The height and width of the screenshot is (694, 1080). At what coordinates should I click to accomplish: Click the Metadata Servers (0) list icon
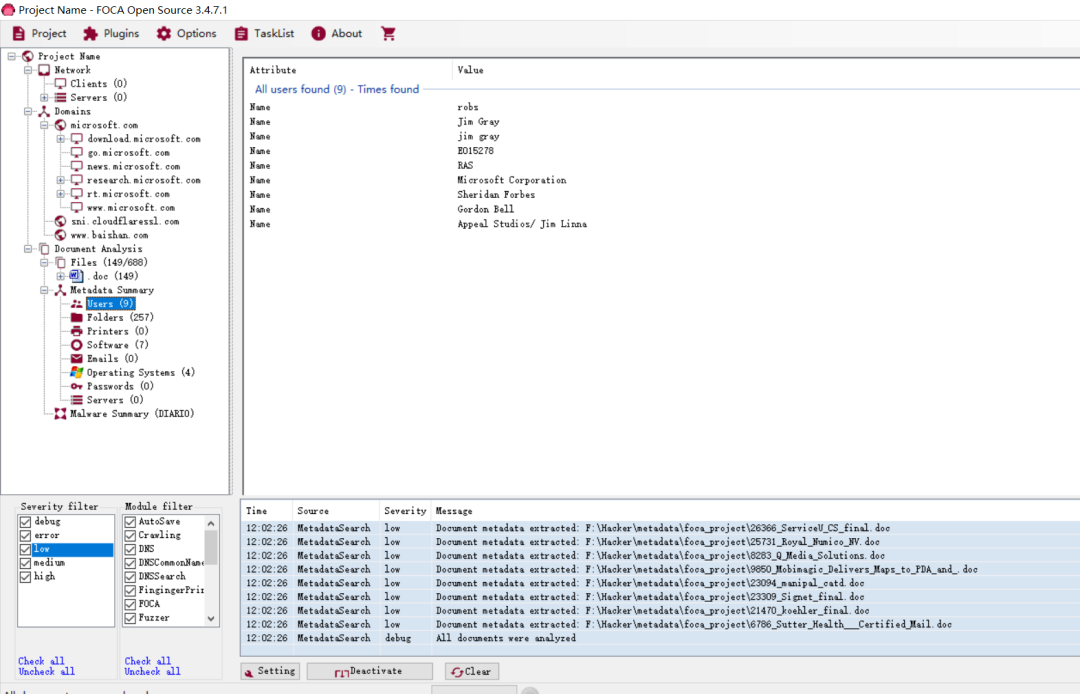tap(76, 400)
